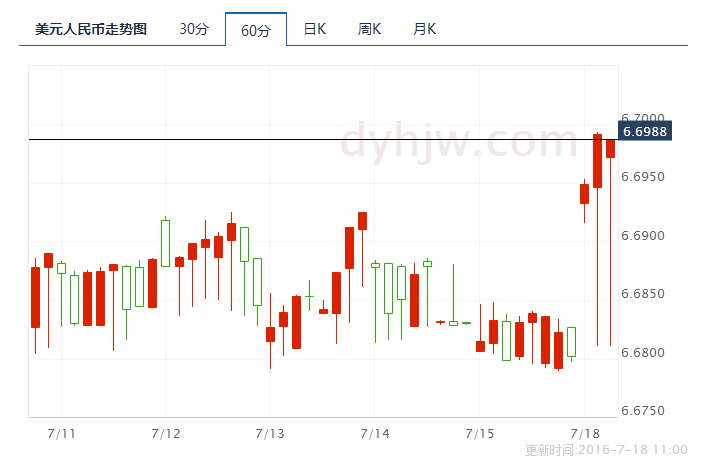Switch to the 周K weekly tab
This screenshot has height=461, width=702.
point(370,29)
